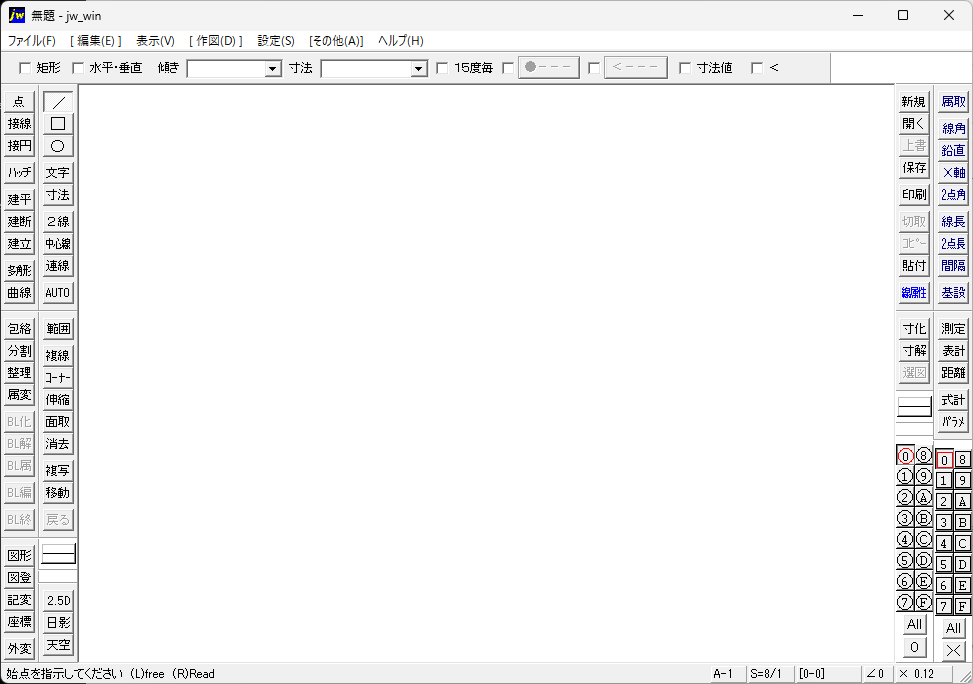Select the rectangle drawing tool
Viewport: 973px width, 684px height.
58,124
